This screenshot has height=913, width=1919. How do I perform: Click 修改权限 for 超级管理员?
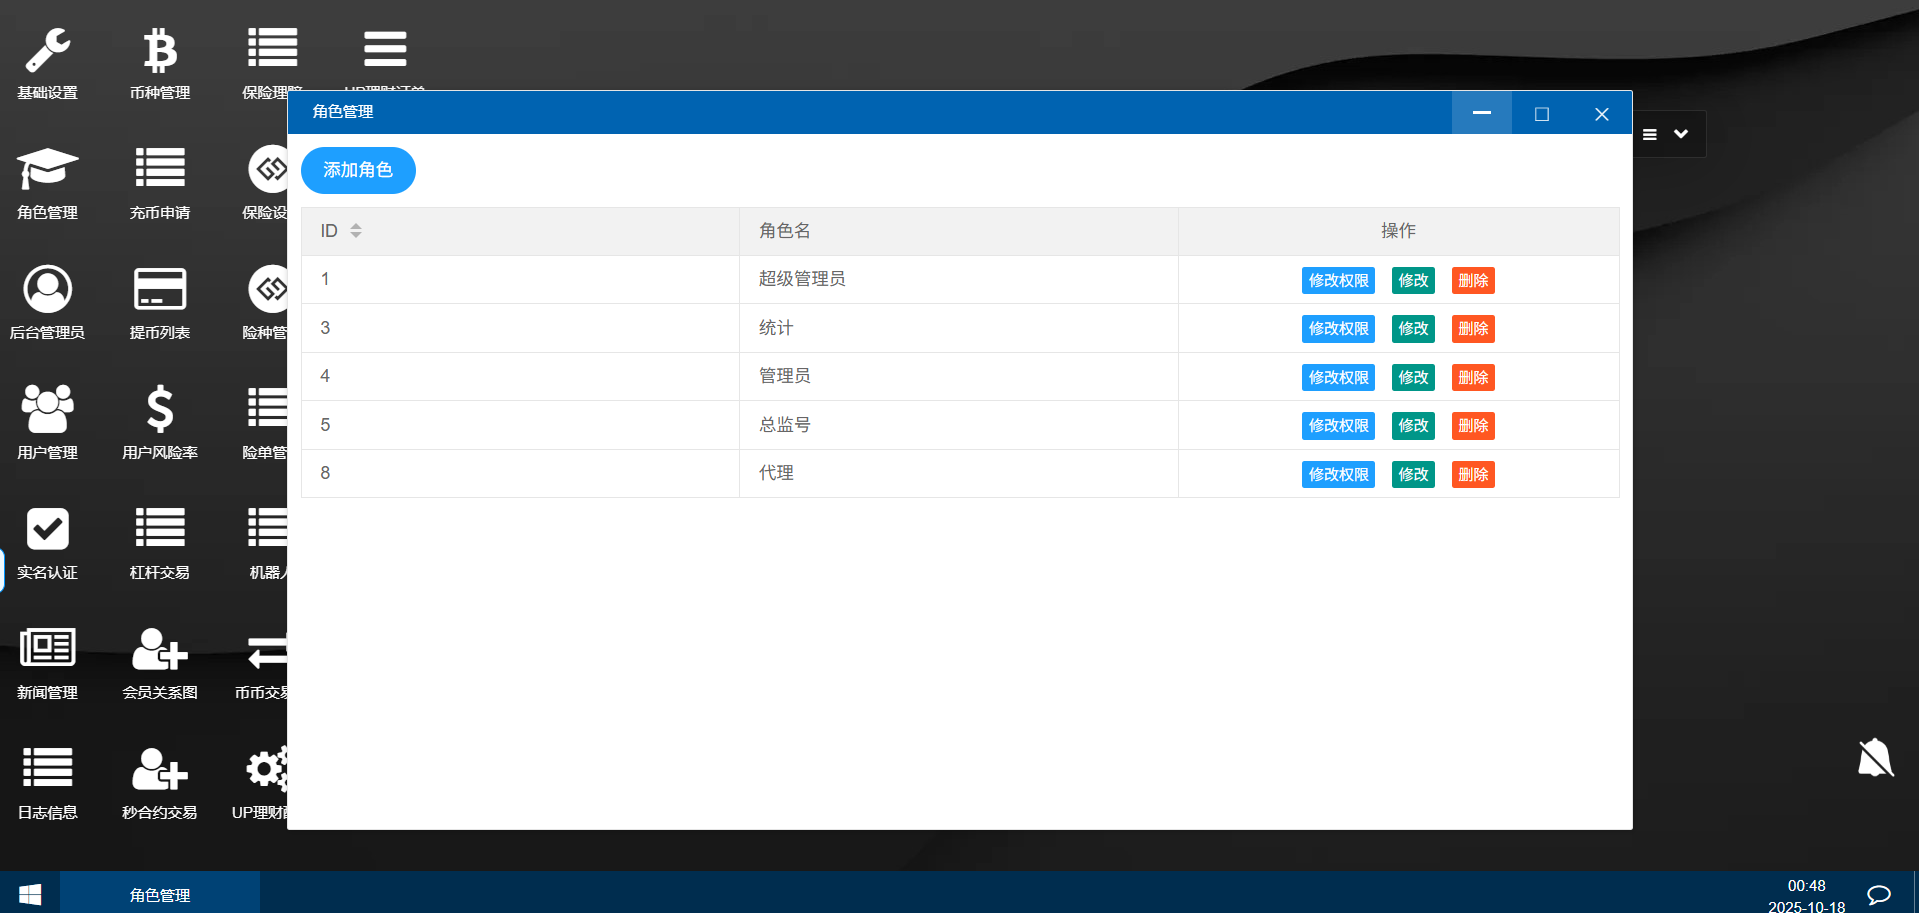click(x=1338, y=281)
